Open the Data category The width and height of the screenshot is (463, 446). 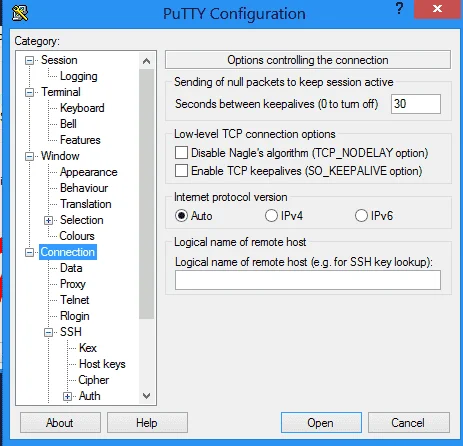(71, 268)
